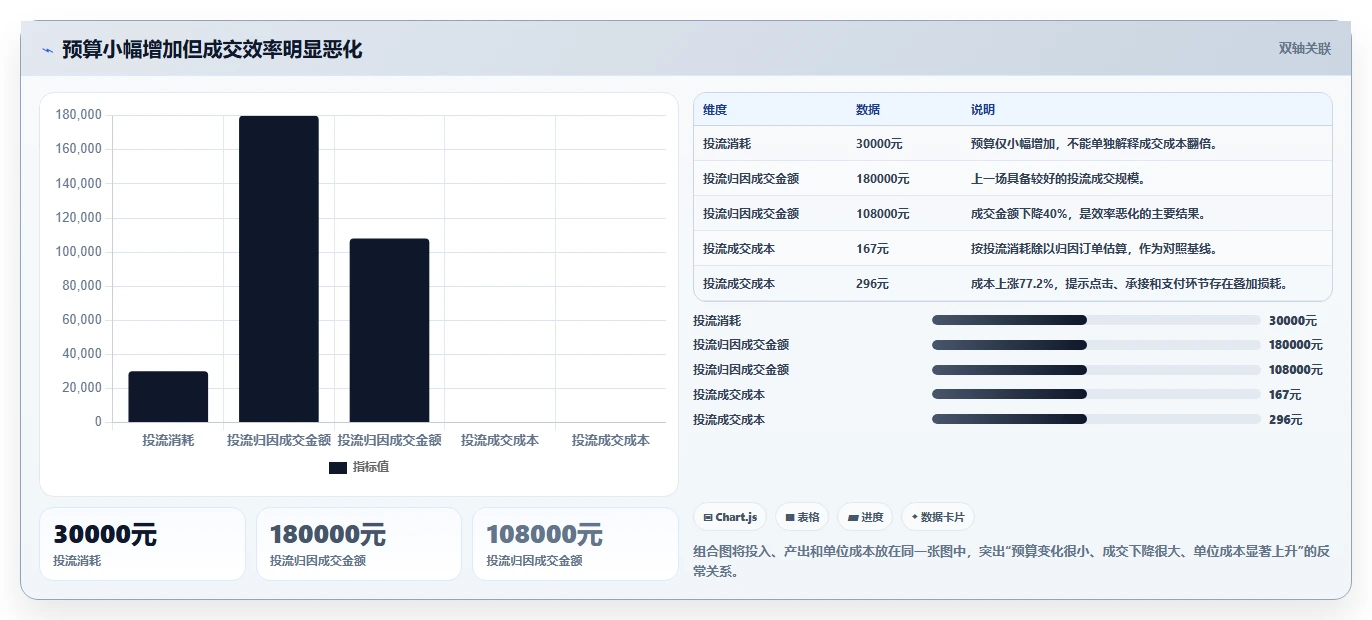
Task: Click the 180,000 y-axis tick label
Action: click(x=79, y=115)
